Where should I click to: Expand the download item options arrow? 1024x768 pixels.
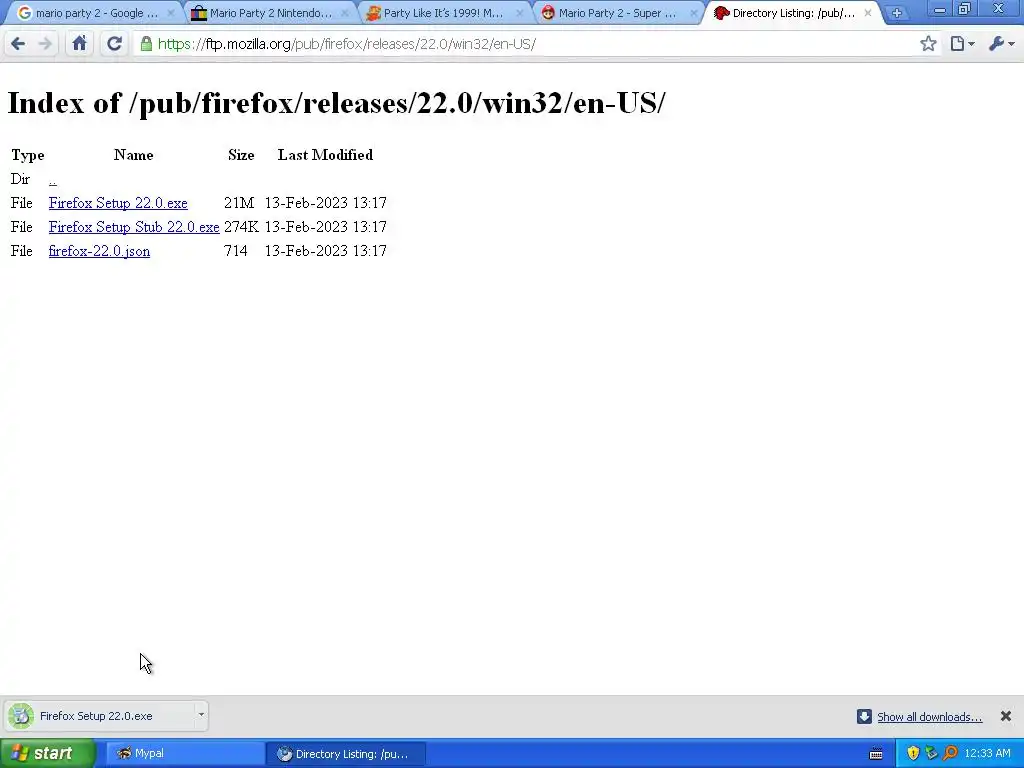[x=201, y=715]
